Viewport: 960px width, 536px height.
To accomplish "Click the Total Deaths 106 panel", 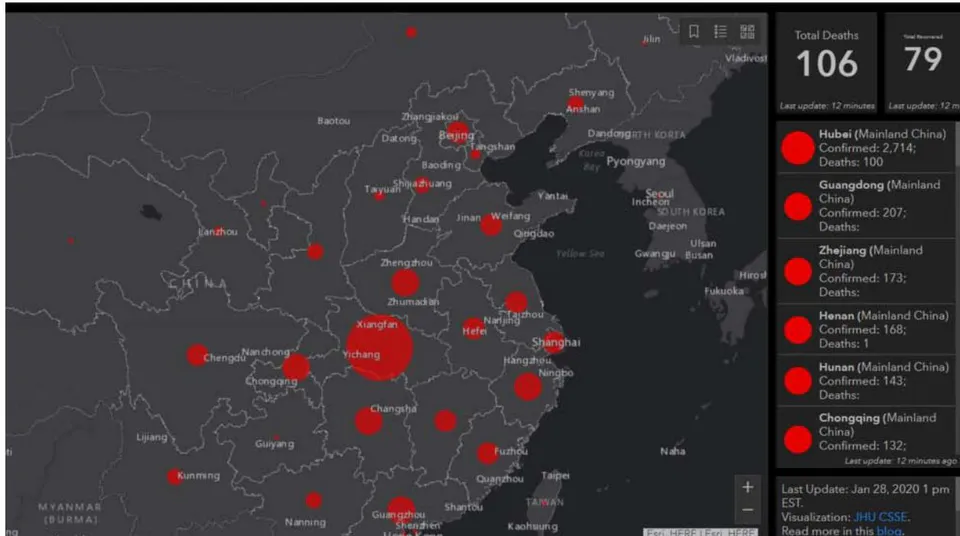I will [x=827, y=63].
